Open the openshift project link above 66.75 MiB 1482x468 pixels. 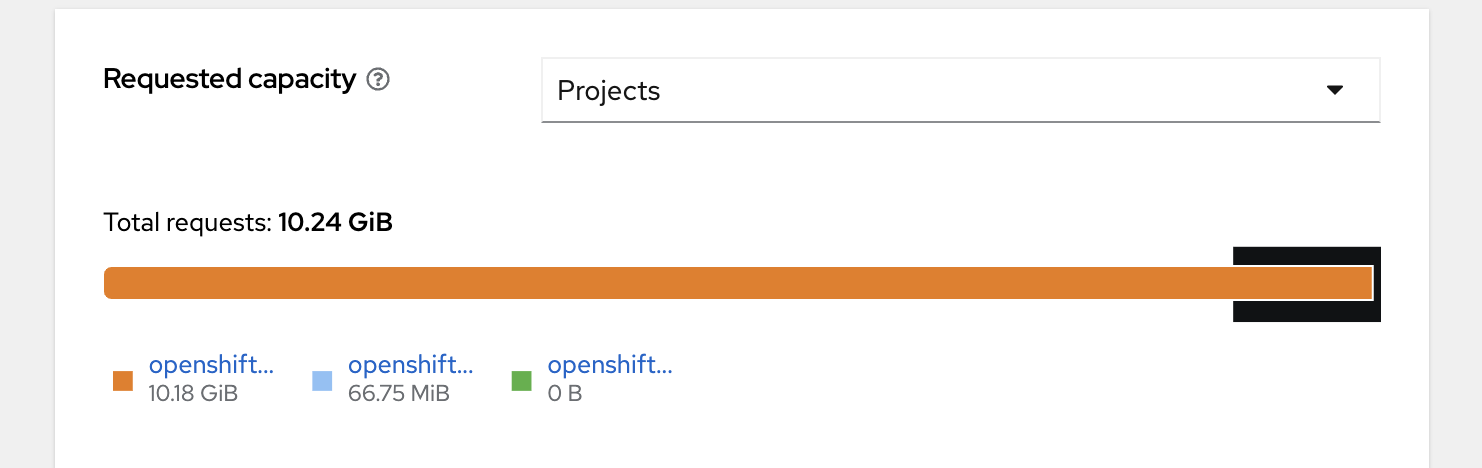click(x=410, y=365)
